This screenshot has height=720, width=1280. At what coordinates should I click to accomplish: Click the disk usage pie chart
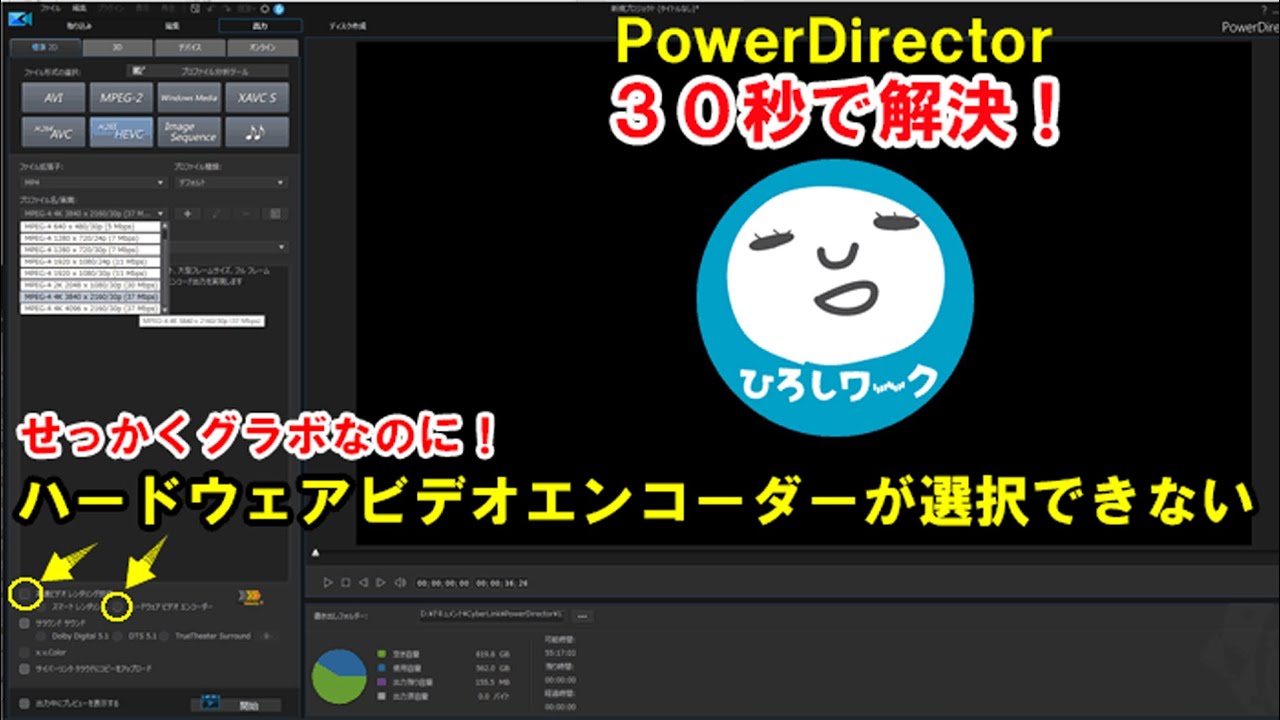(x=339, y=675)
